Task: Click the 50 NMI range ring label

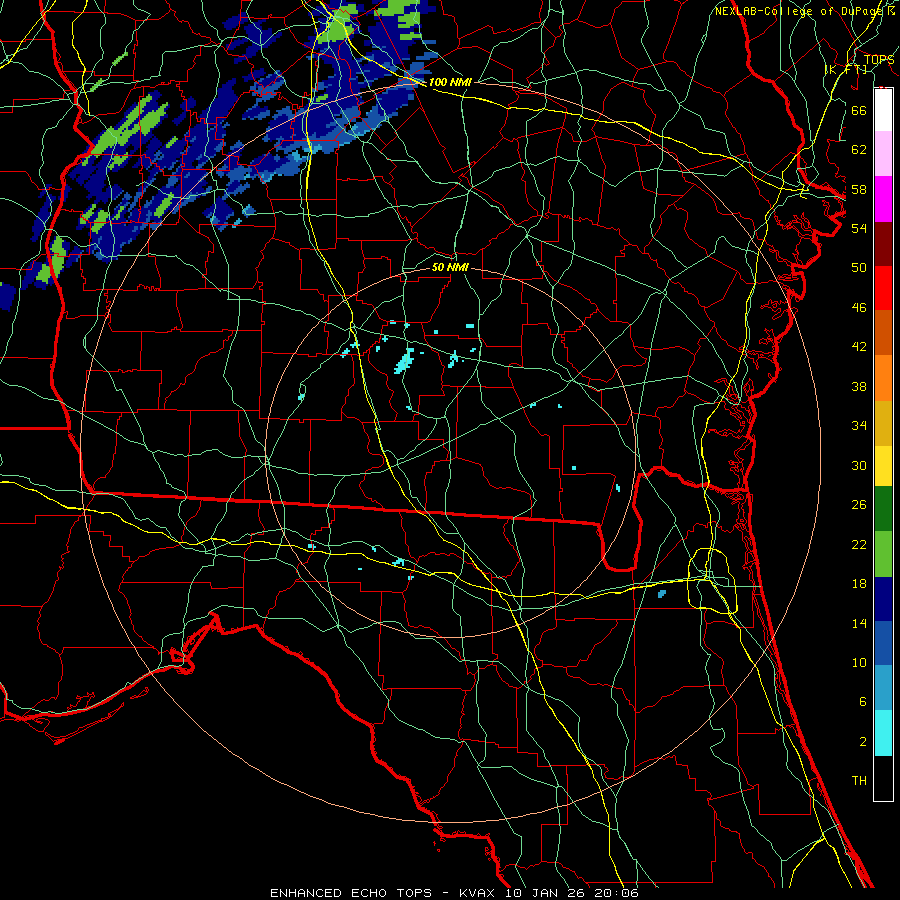Action: (450, 267)
